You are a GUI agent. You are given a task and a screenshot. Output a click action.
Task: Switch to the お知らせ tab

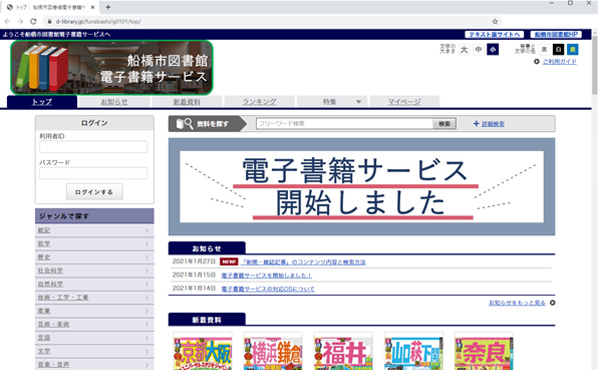(x=114, y=102)
